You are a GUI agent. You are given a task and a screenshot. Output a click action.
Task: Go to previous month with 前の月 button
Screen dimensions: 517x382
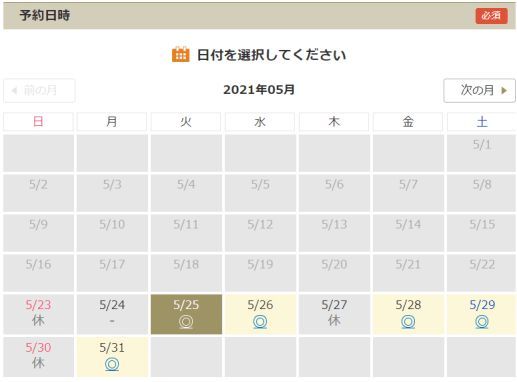(39, 90)
